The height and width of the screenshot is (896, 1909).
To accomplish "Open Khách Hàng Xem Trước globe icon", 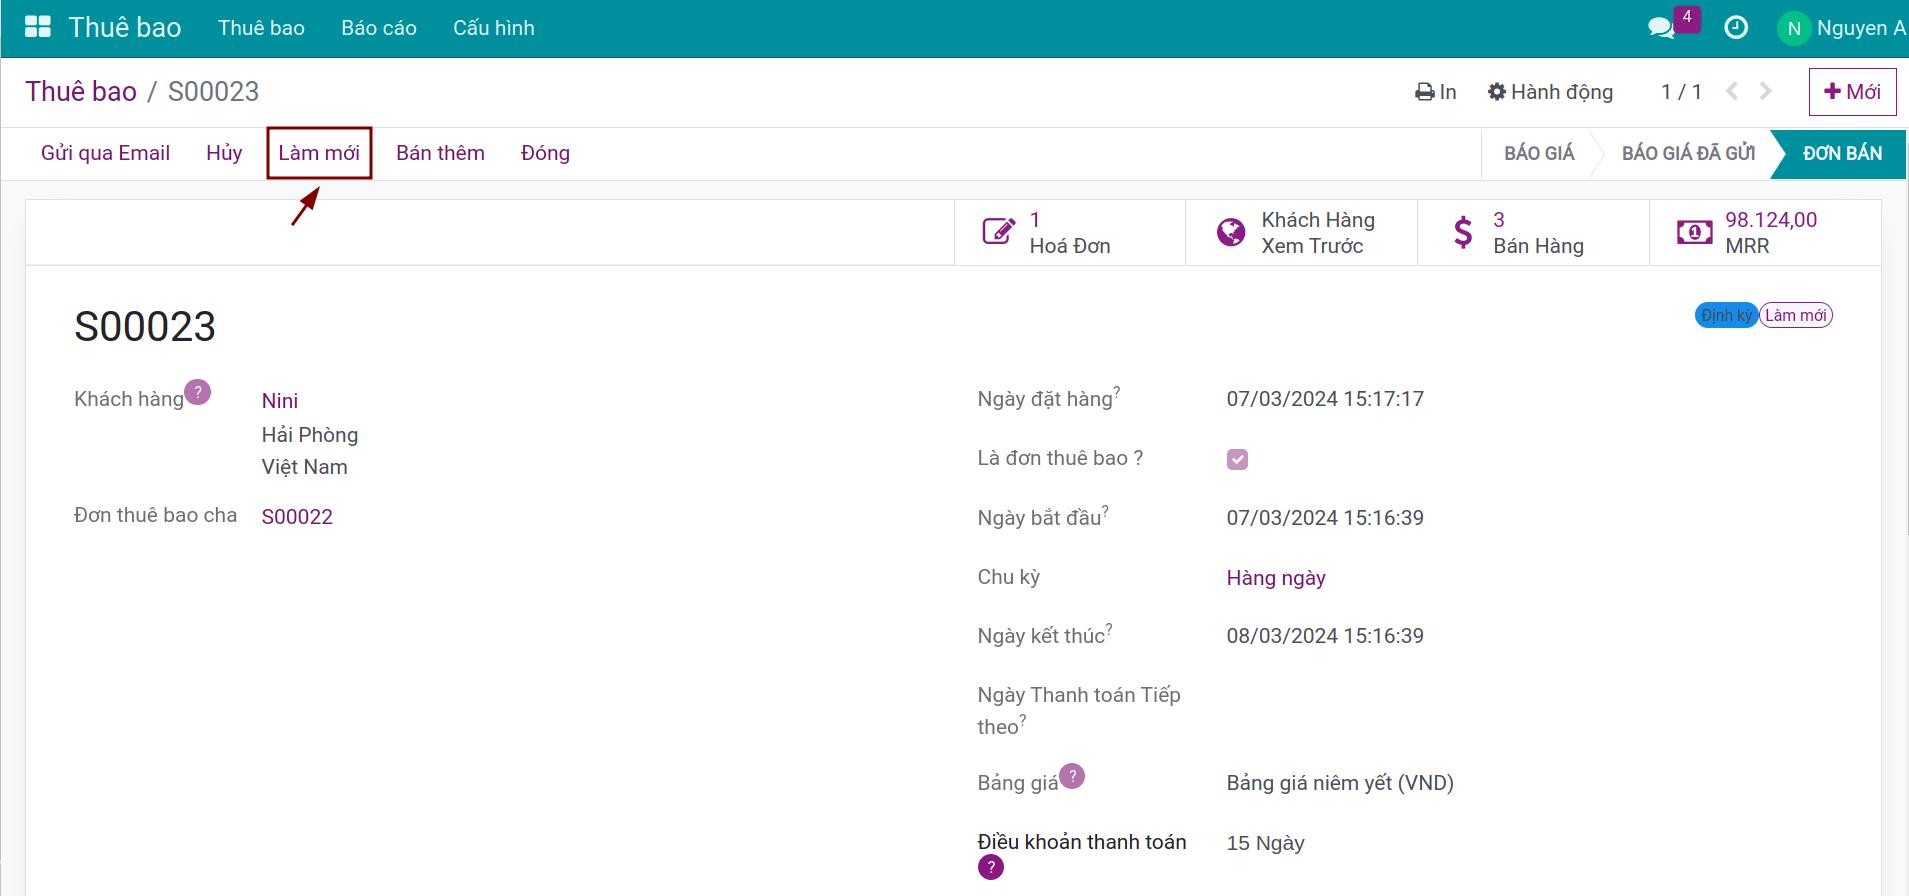I will click(x=1230, y=232).
